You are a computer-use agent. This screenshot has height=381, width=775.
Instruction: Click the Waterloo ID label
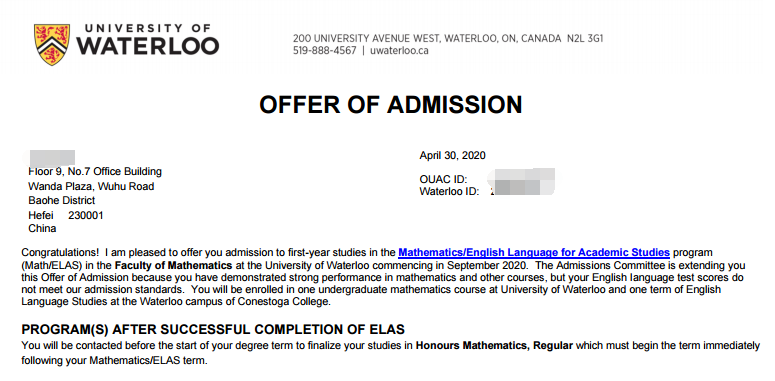(x=449, y=191)
